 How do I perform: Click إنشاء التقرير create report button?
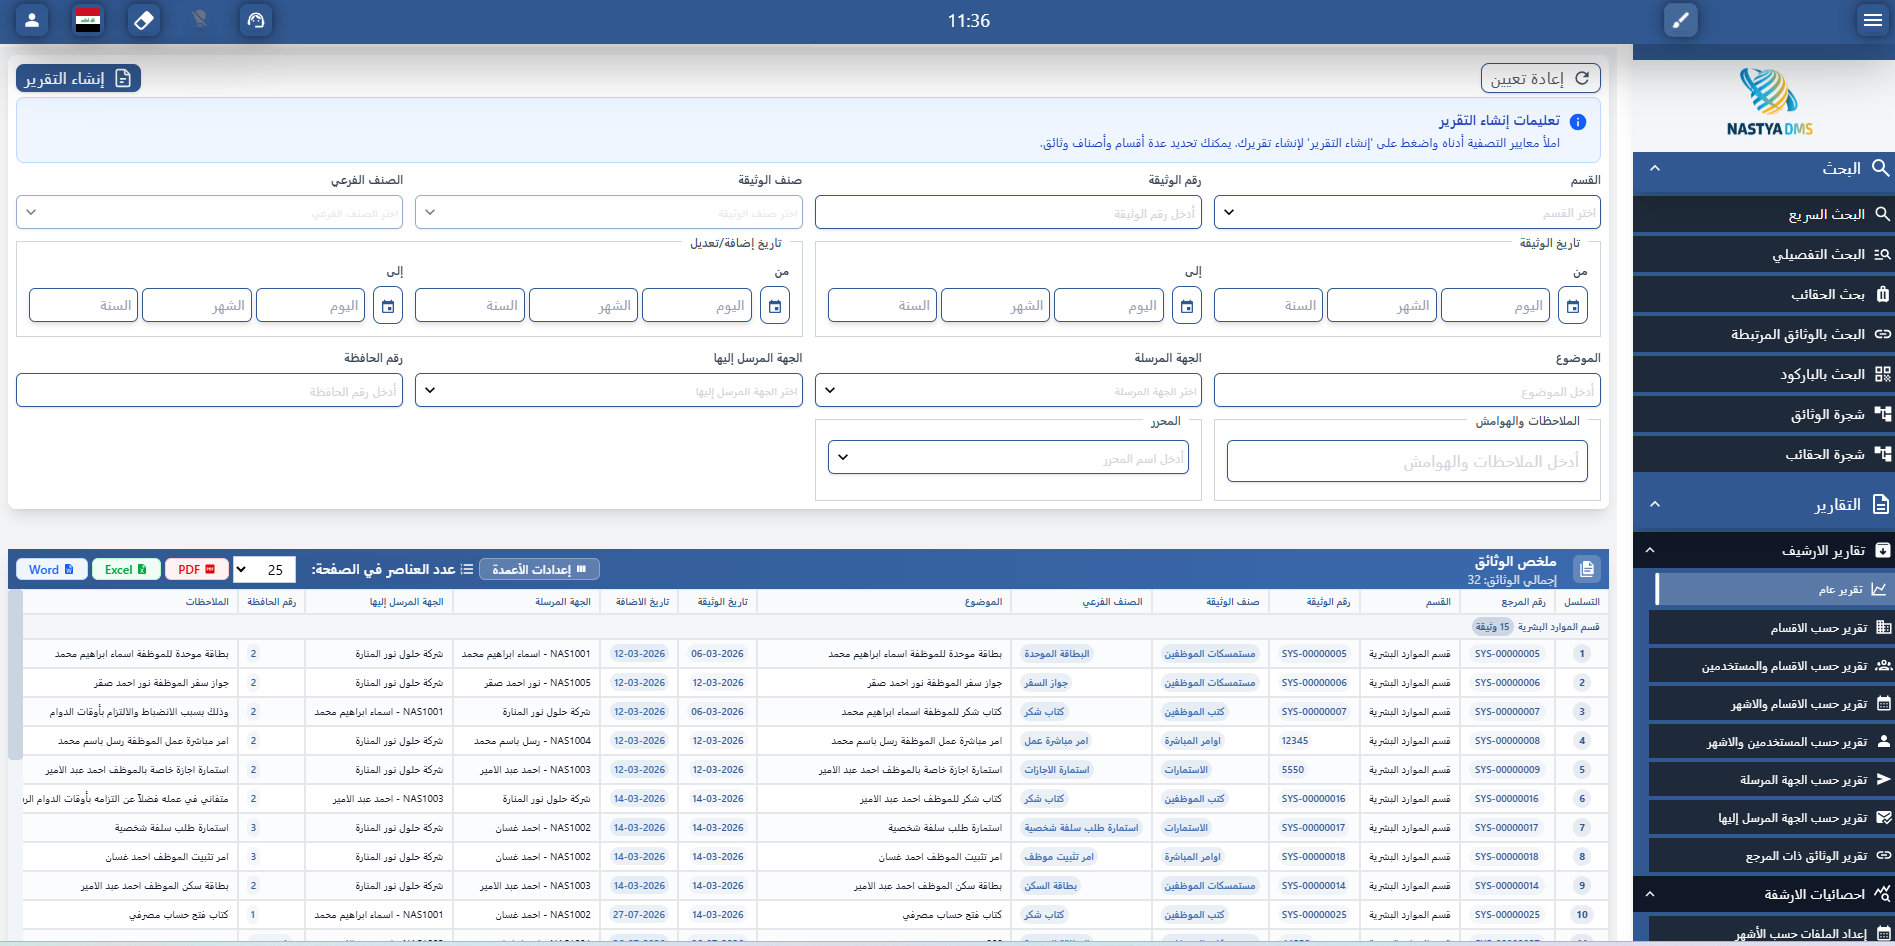tap(78, 78)
